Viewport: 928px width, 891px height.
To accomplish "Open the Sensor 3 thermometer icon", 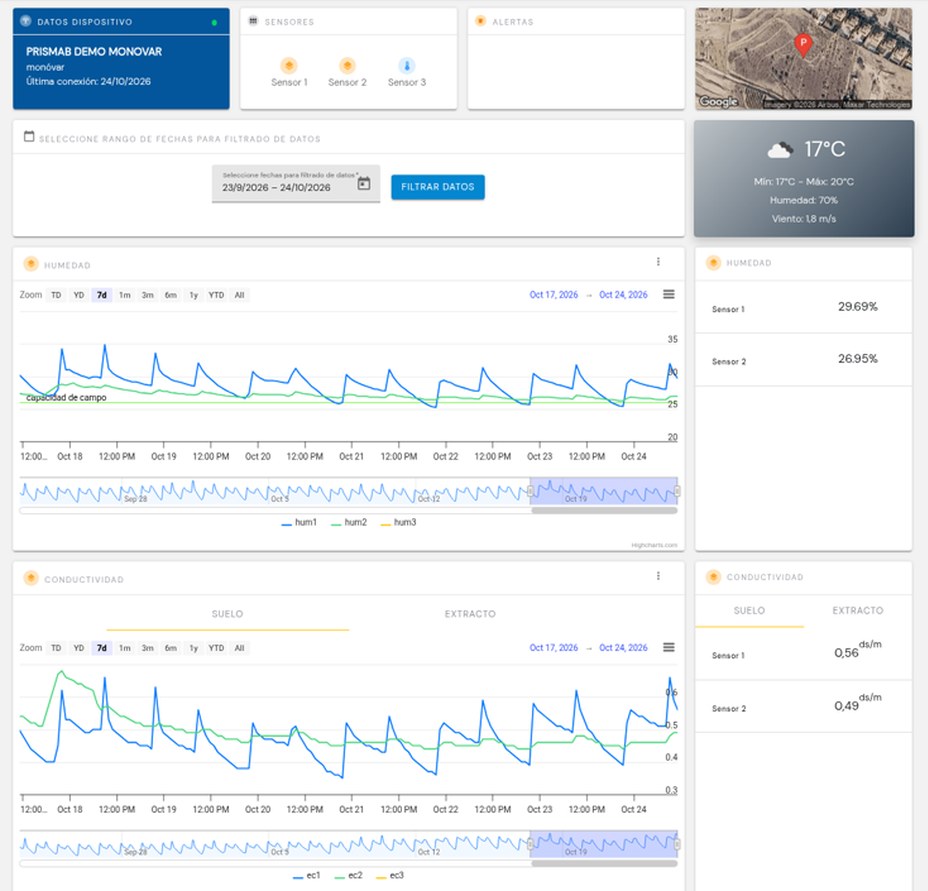I will point(407,65).
